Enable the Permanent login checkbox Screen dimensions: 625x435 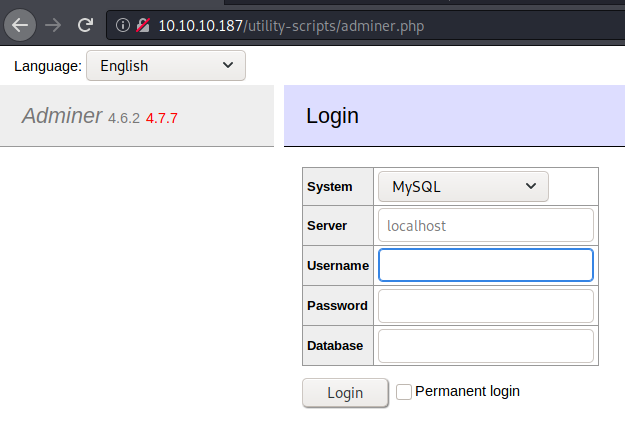[x=404, y=392]
